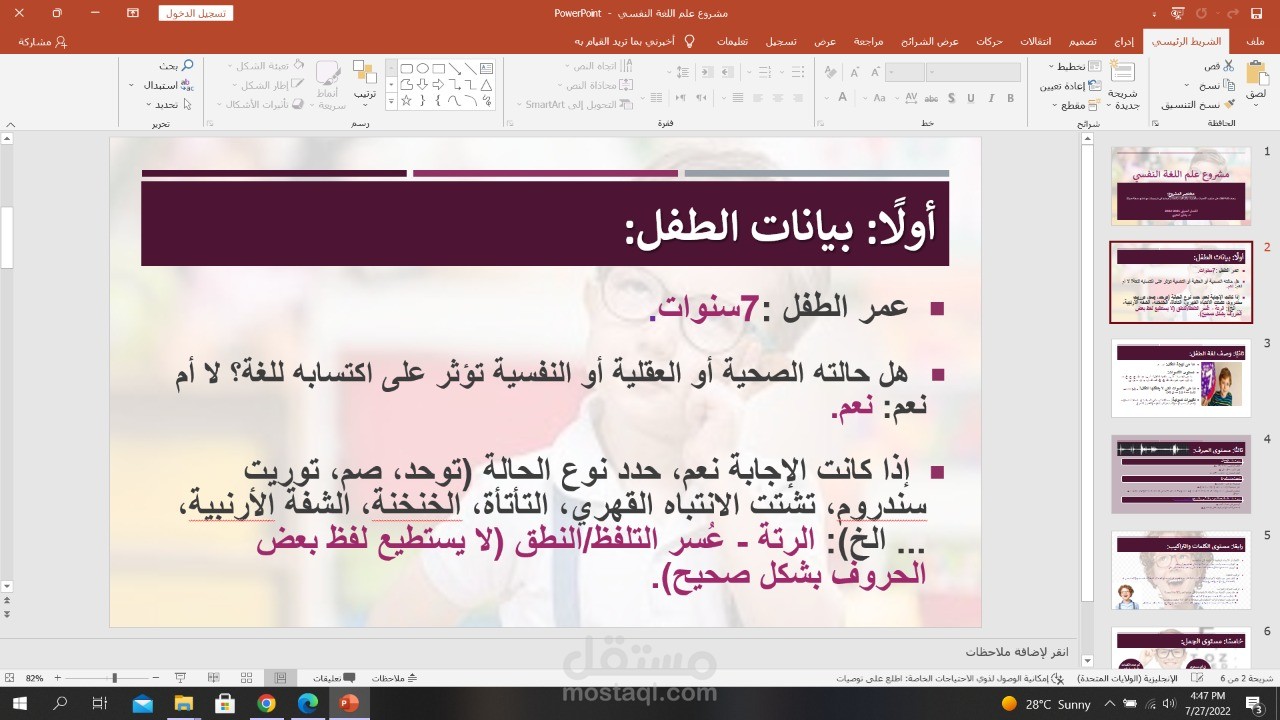Screen dimensions: 1280x720
Task: Open Google Chrome from the taskbar
Action: (265, 704)
